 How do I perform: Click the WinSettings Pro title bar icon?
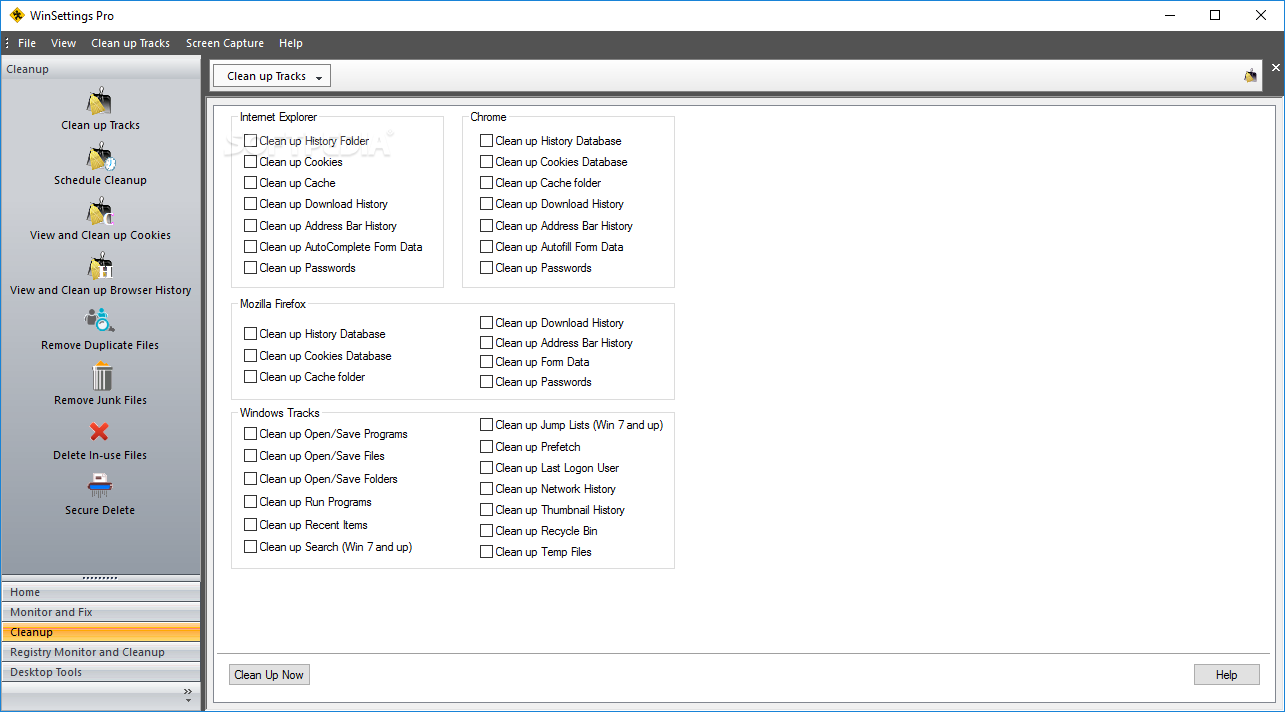pyautogui.click(x=17, y=15)
